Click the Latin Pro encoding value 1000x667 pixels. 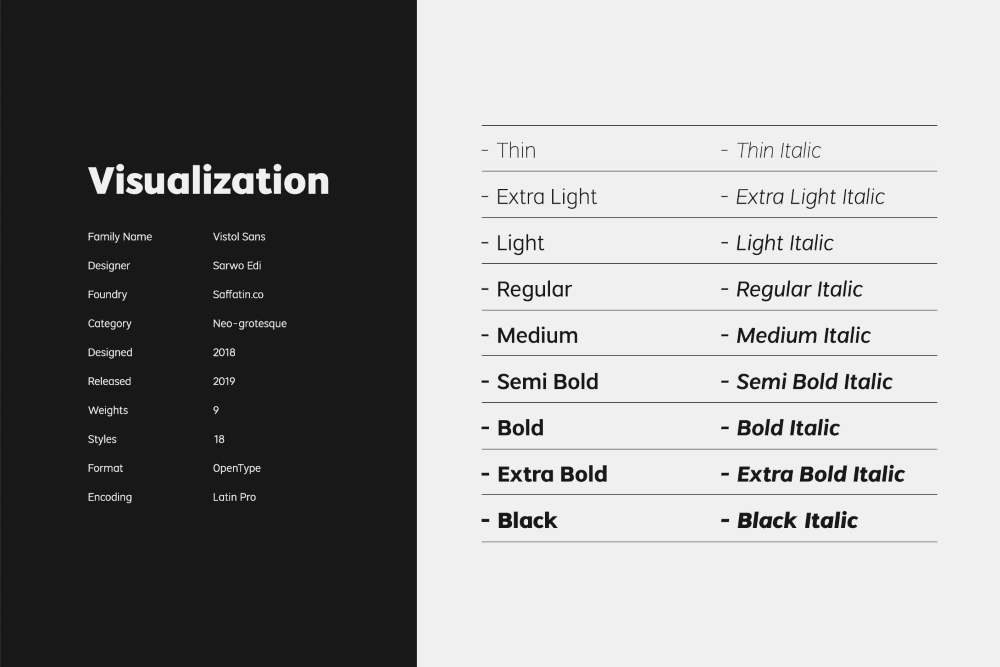point(234,497)
